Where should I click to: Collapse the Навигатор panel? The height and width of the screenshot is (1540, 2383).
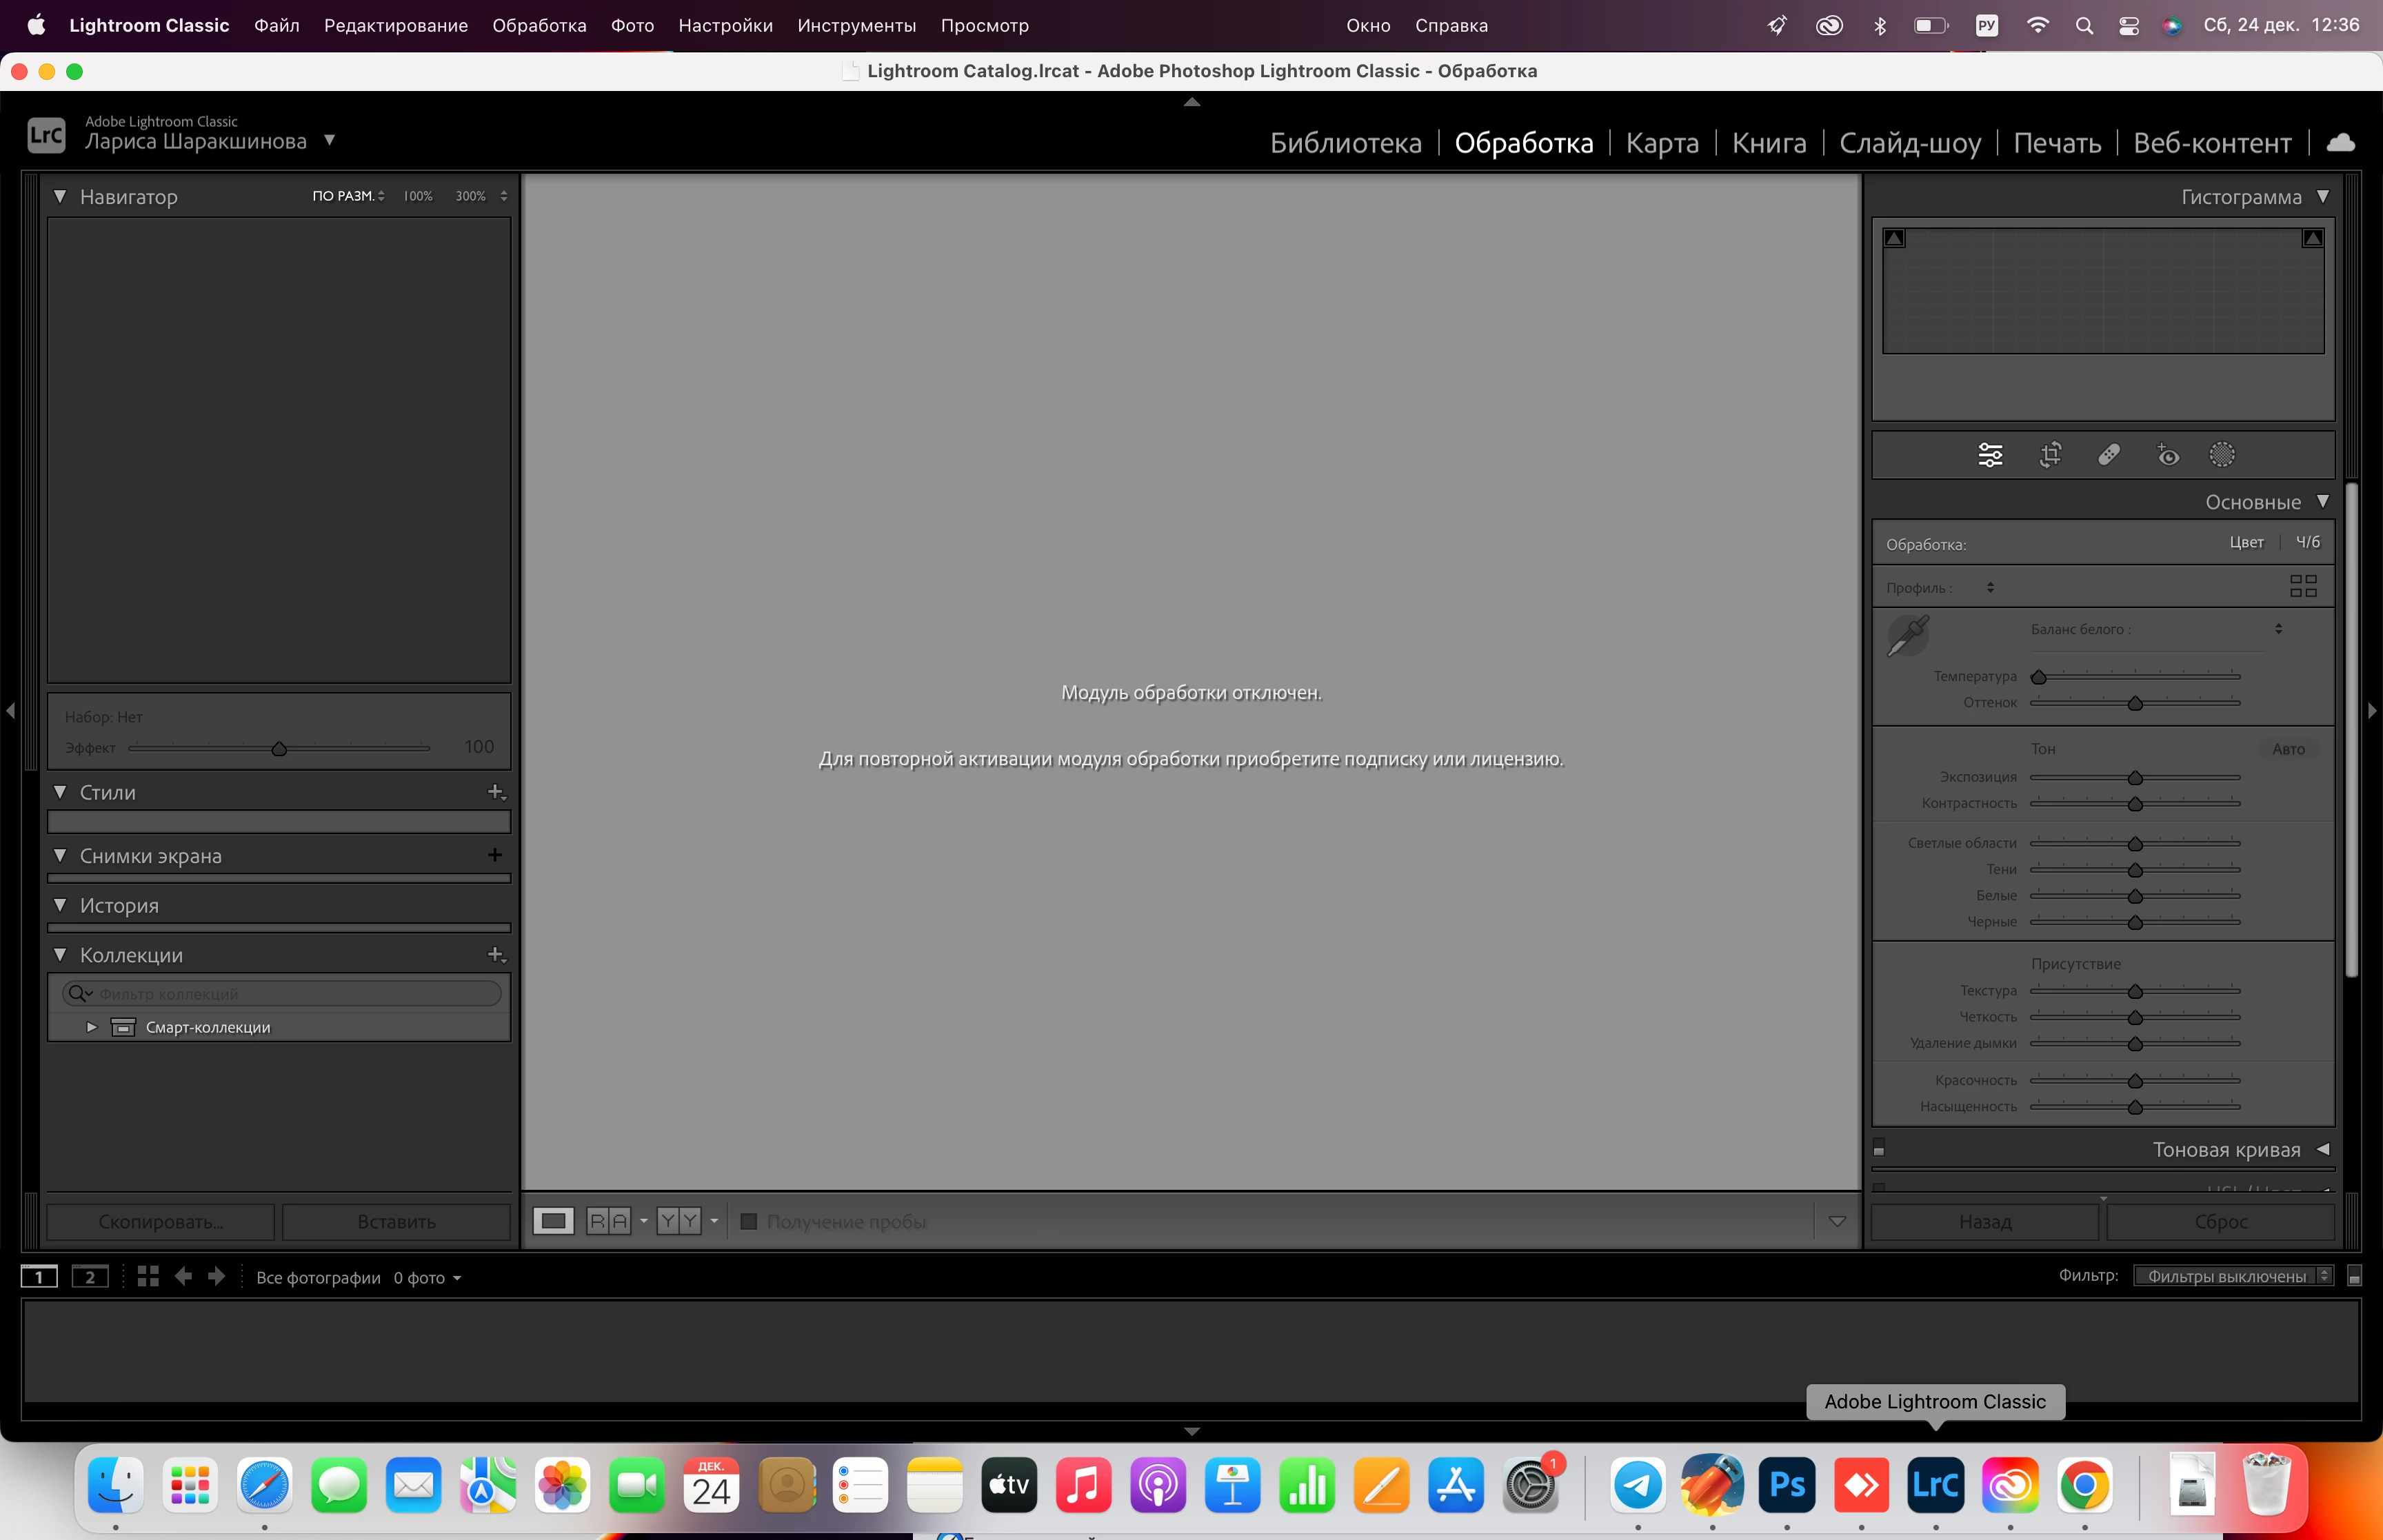pyautogui.click(x=60, y=197)
